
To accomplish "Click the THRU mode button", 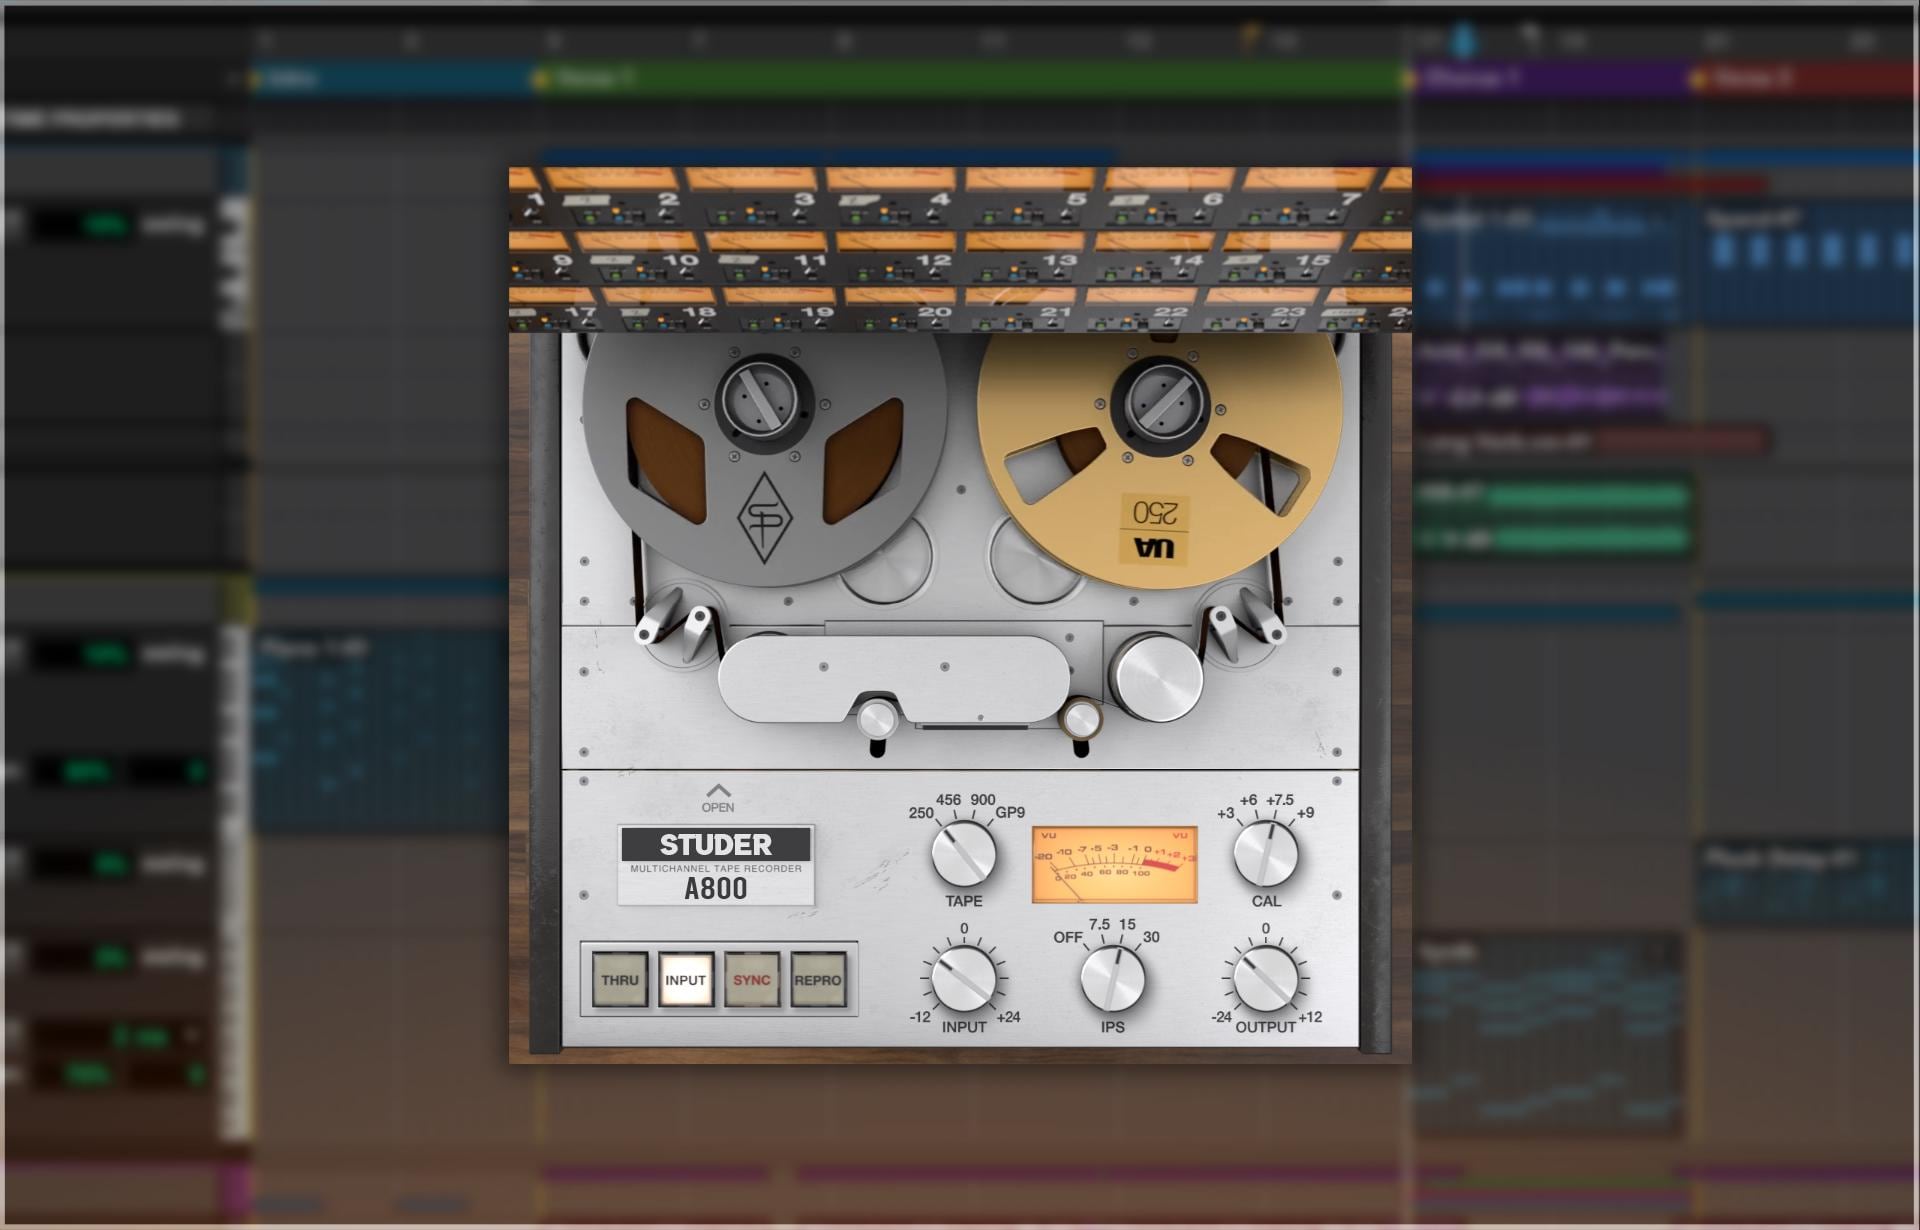I will pyautogui.click(x=620, y=980).
